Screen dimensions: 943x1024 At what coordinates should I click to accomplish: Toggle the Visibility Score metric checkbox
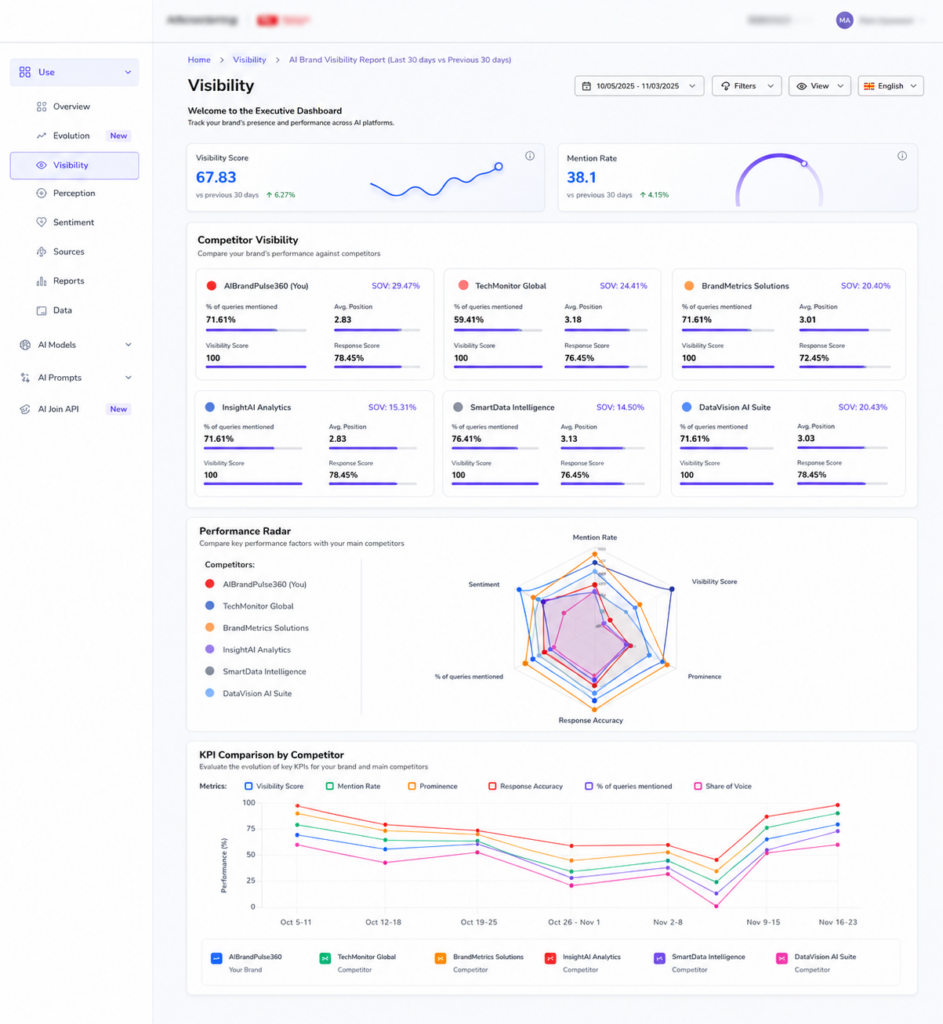click(248, 786)
